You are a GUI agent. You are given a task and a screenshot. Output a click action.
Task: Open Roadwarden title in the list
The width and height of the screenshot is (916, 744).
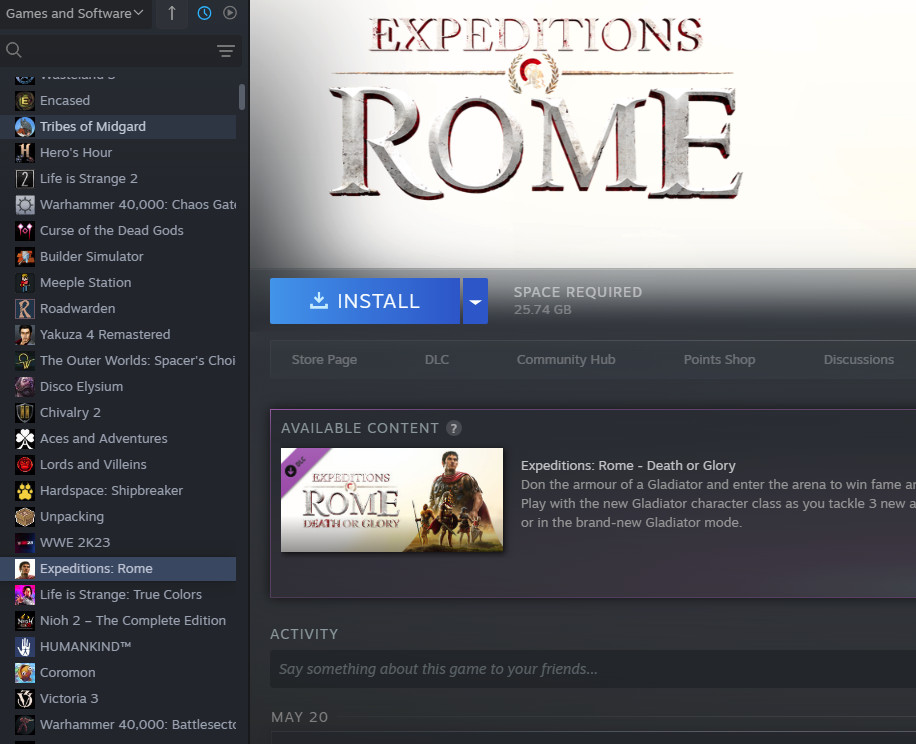(x=77, y=308)
